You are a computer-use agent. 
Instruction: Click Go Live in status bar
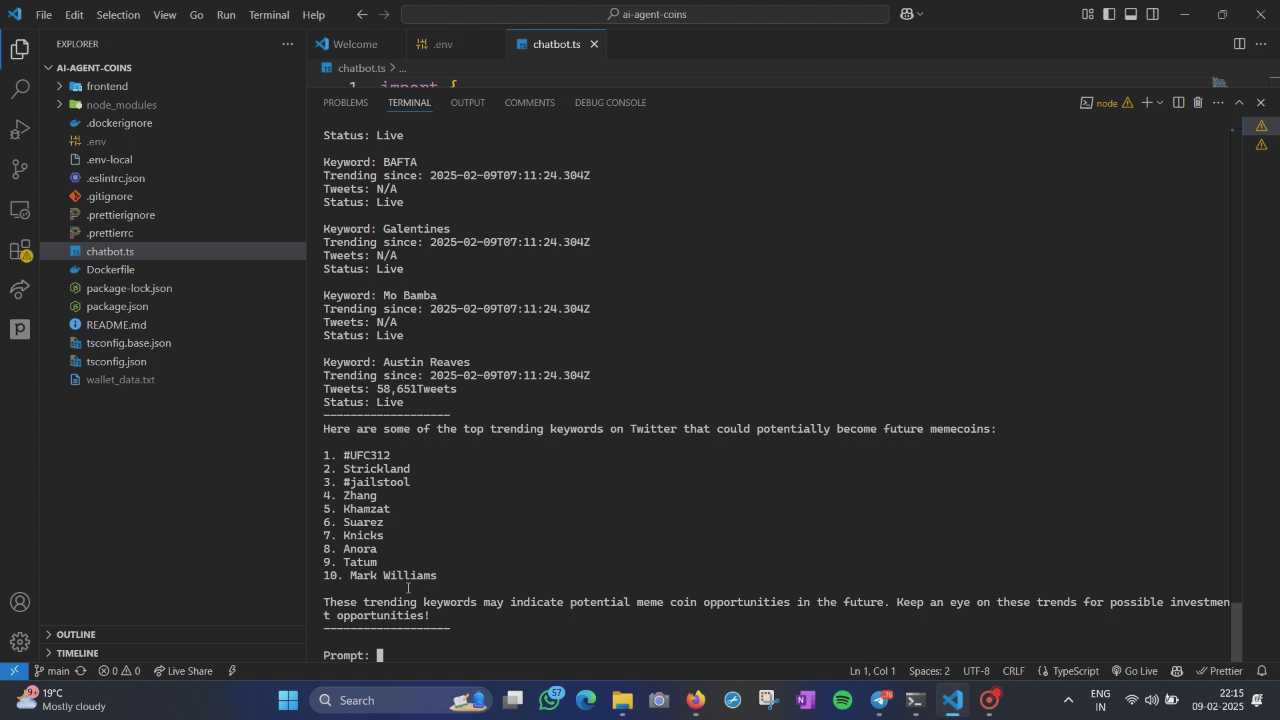click(1133, 671)
